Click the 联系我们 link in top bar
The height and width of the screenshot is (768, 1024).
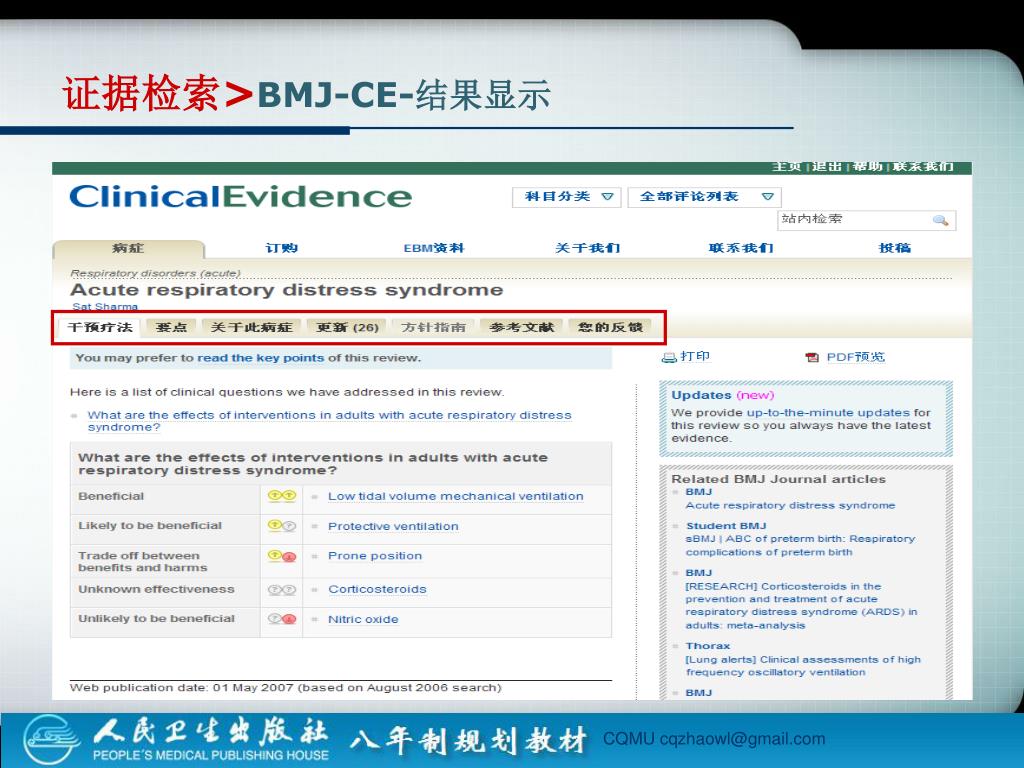tap(923, 167)
